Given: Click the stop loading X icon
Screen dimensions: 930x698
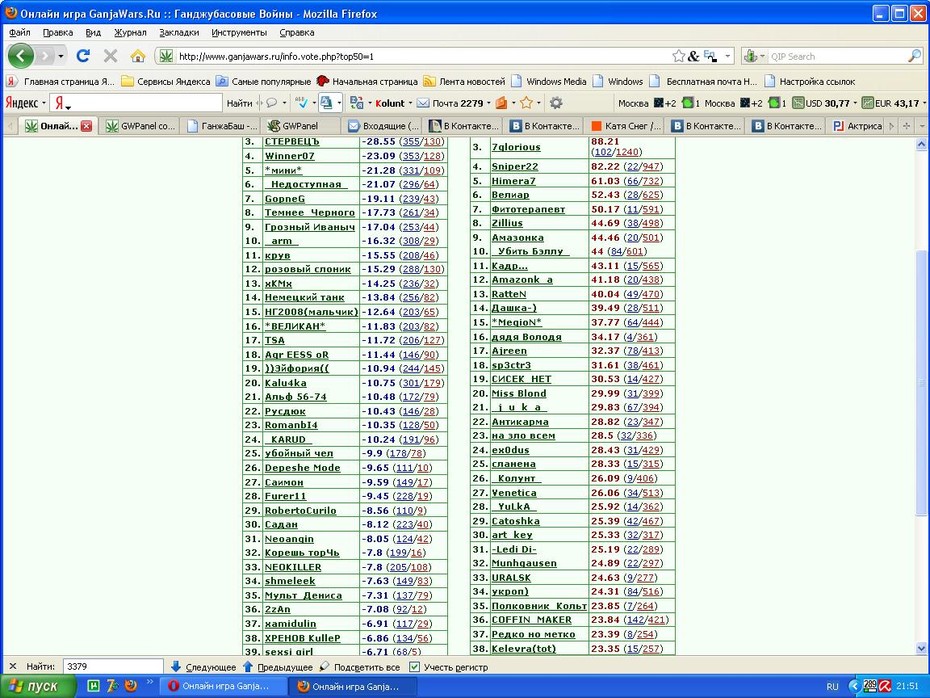Looking at the screenshot, I should [110, 56].
